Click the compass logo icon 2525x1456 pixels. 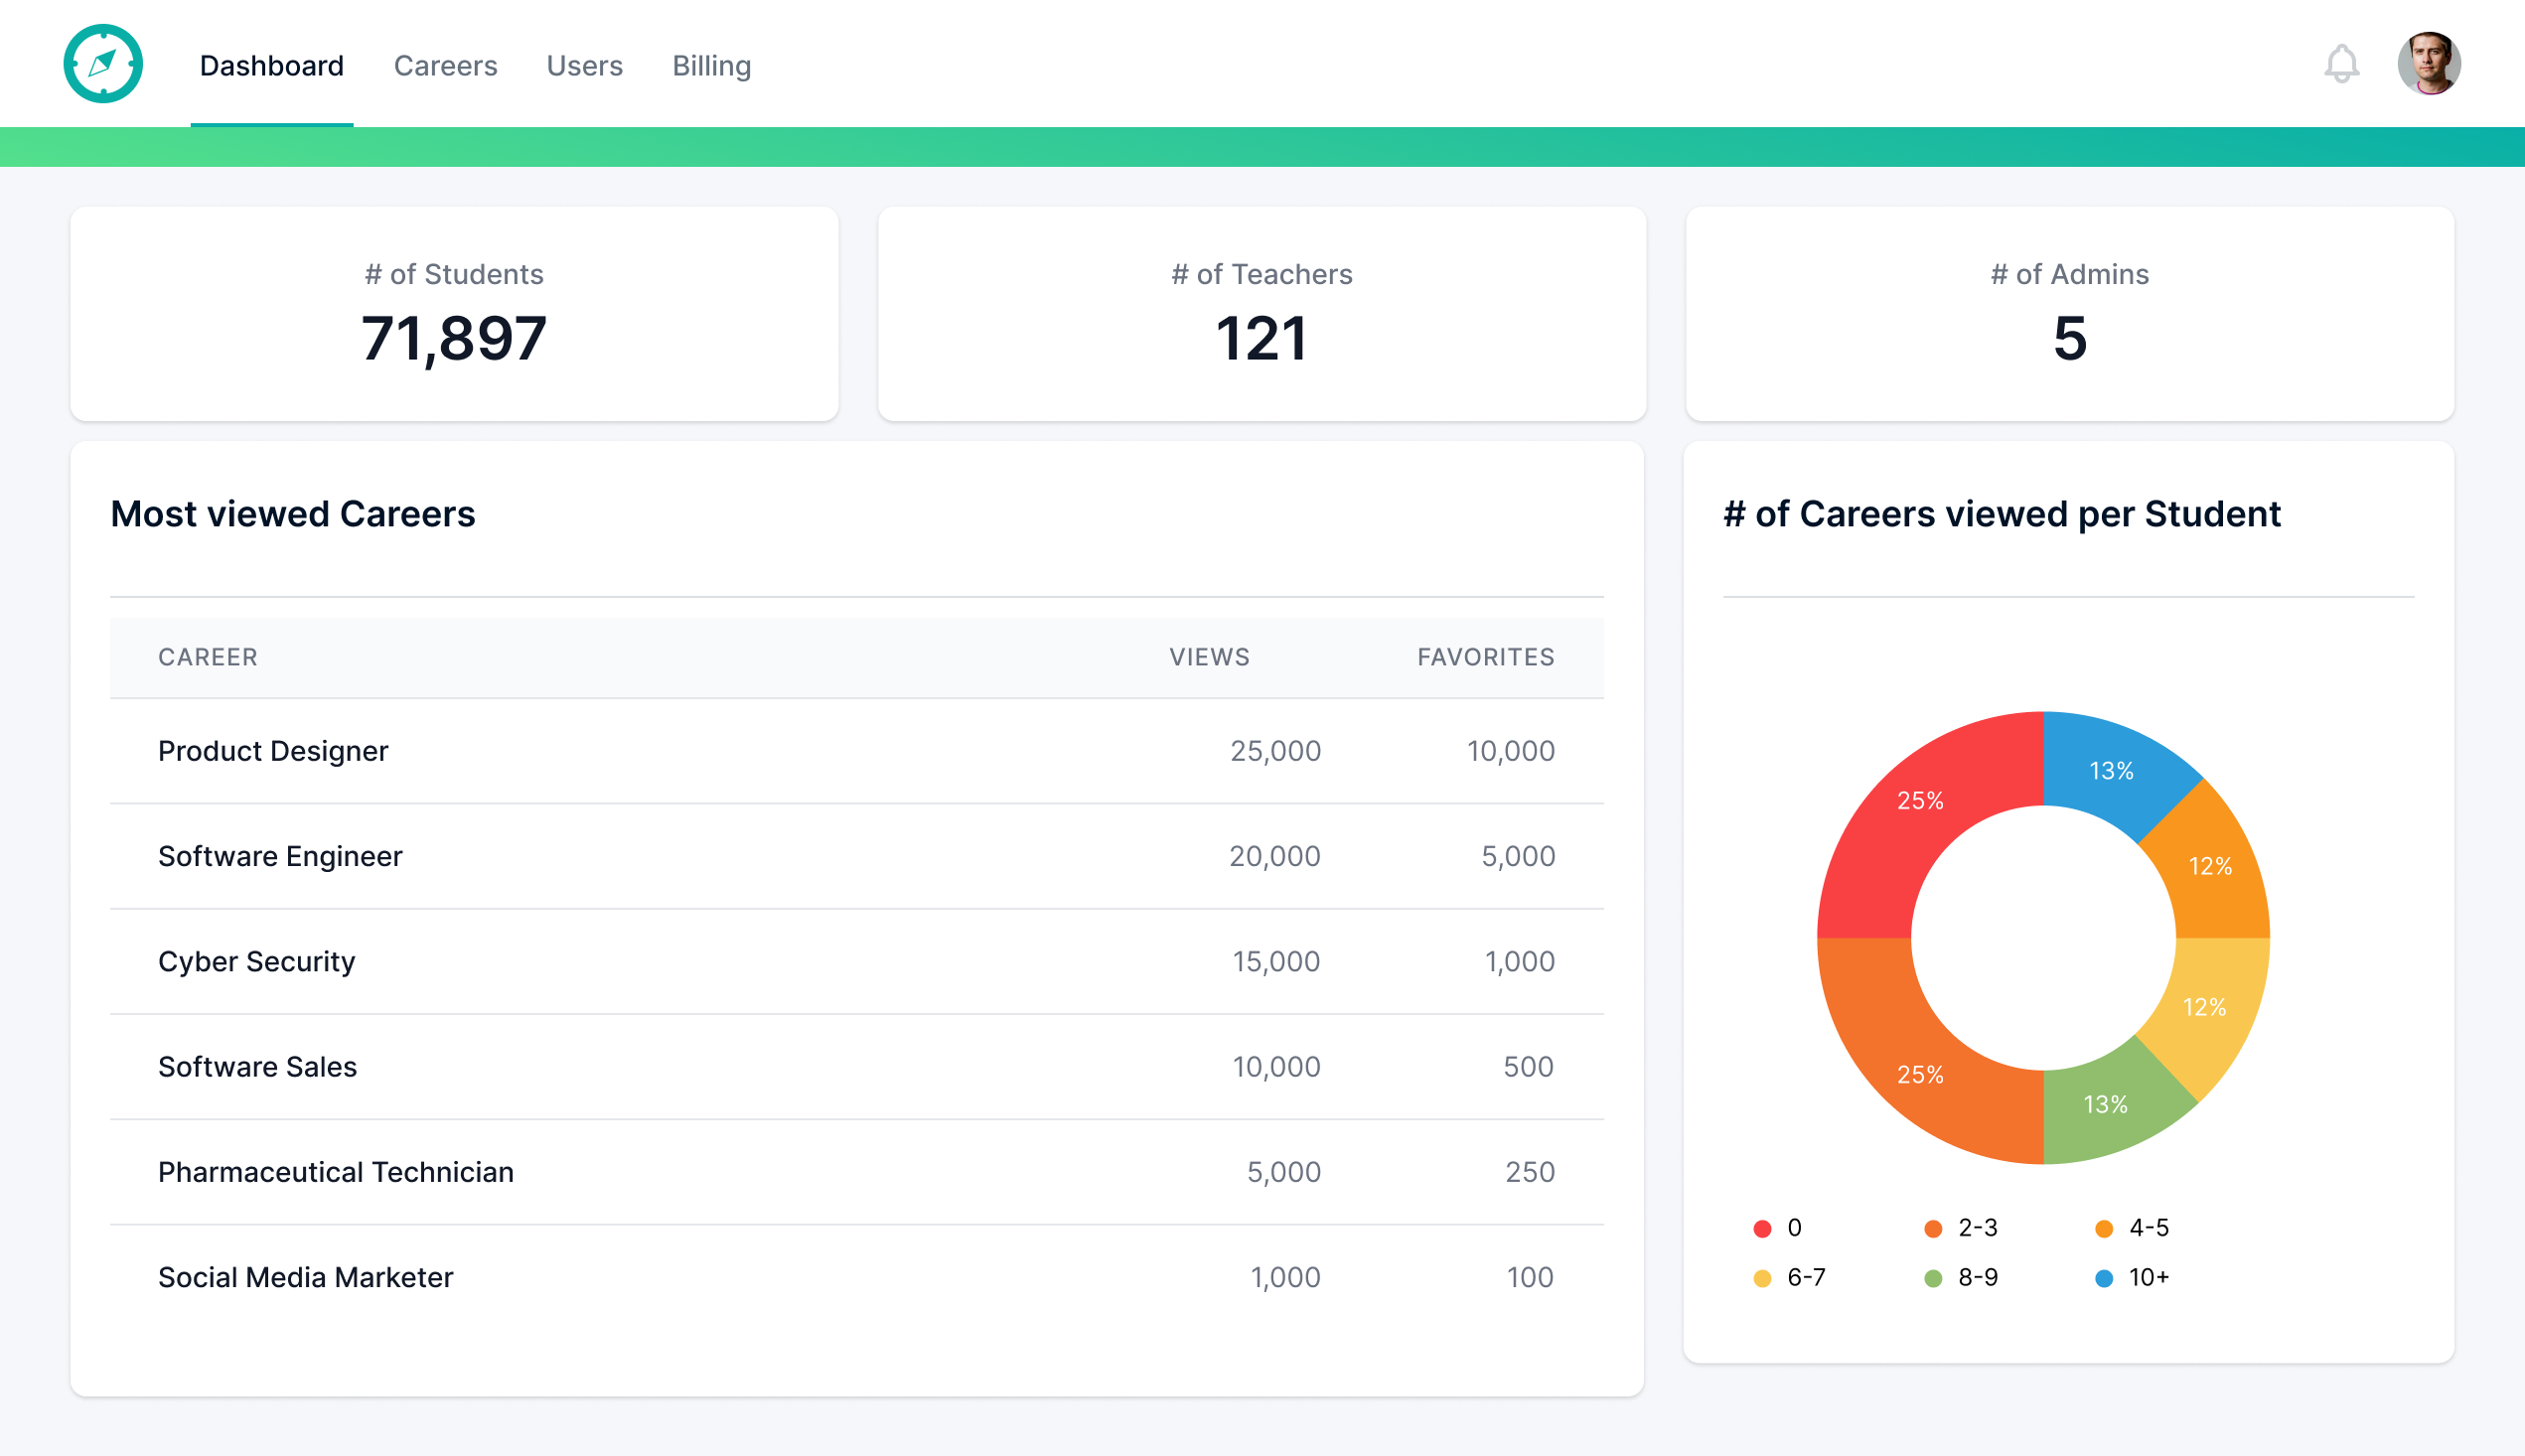click(103, 62)
